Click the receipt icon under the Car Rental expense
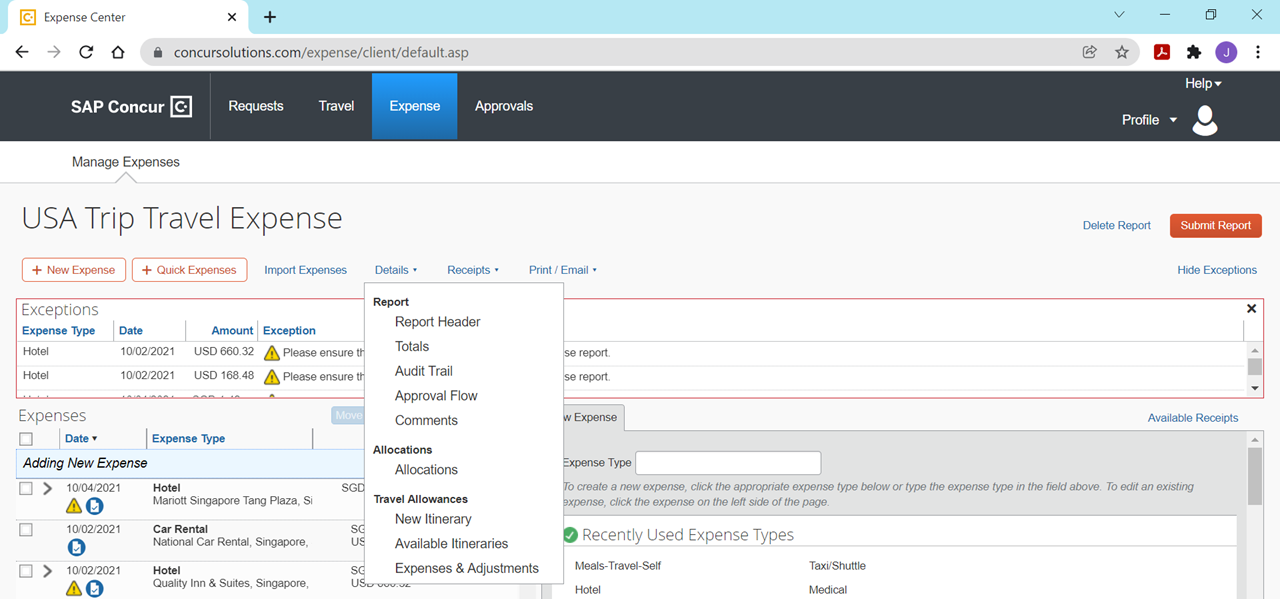The width and height of the screenshot is (1280, 599). (x=76, y=547)
